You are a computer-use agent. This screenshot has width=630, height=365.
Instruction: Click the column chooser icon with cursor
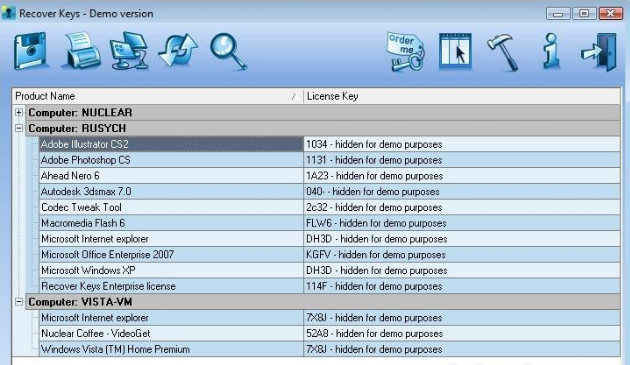pyautogui.click(x=455, y=51)
